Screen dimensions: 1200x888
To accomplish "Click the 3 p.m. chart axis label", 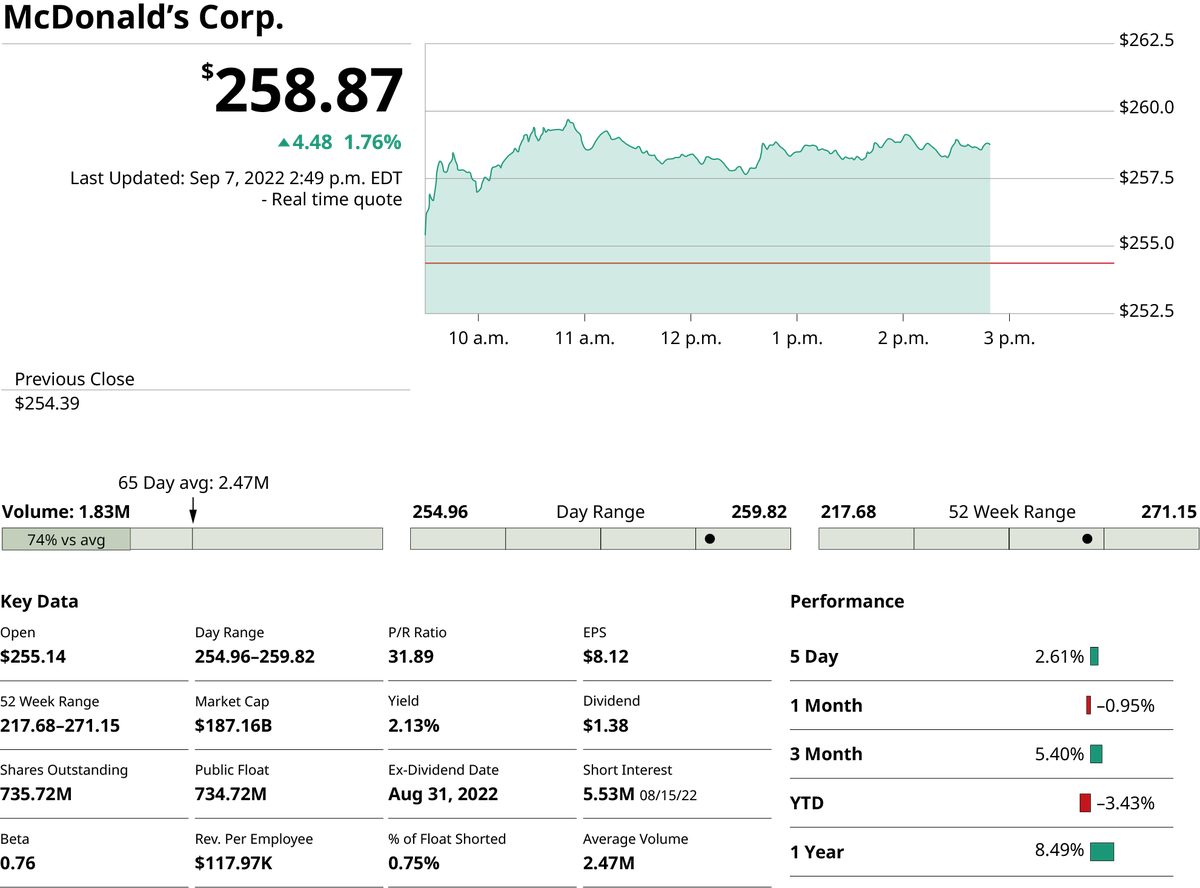I will point(1009,338).
